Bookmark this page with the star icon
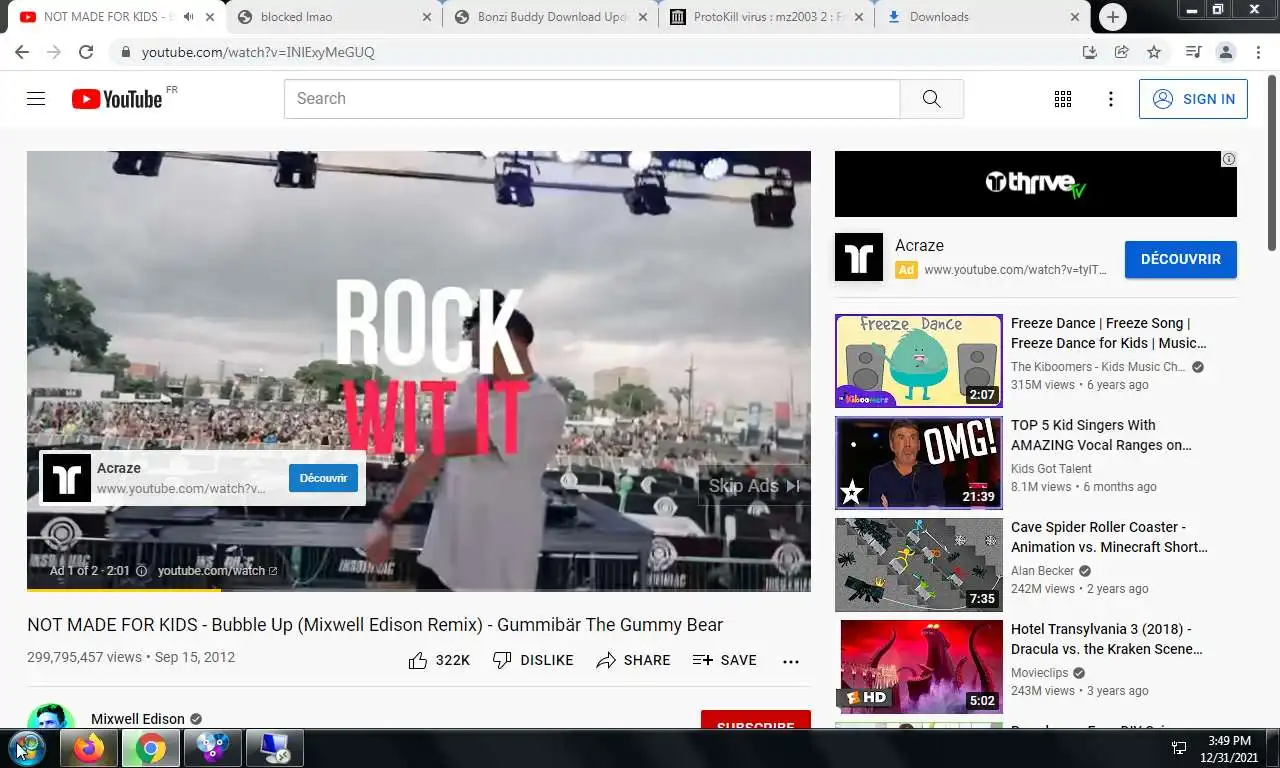 tap(1154, 52)
